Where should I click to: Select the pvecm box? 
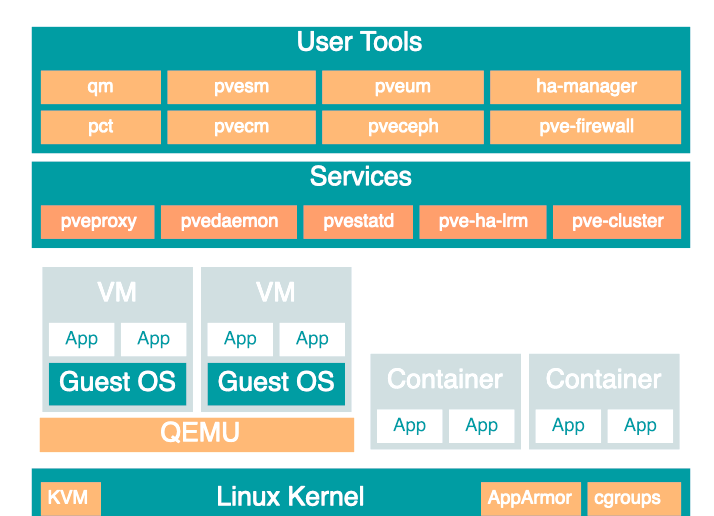point(241,127)
